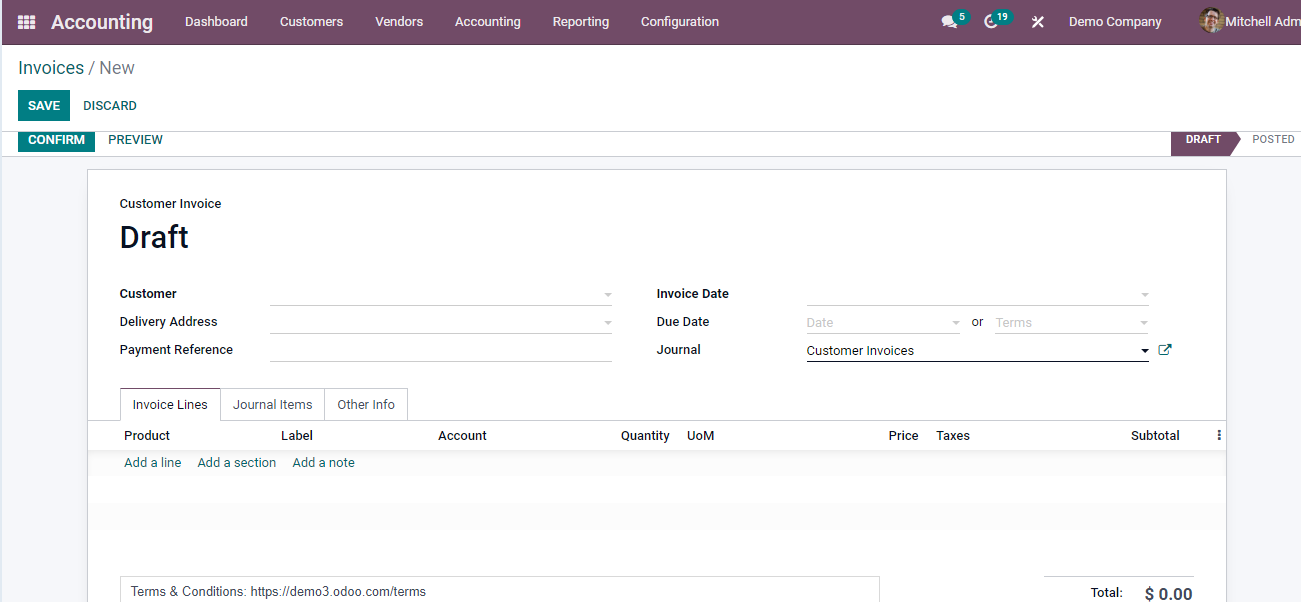Open the activities clock icon
Viewport: 1301px width, 602px height.
point(991,22)
